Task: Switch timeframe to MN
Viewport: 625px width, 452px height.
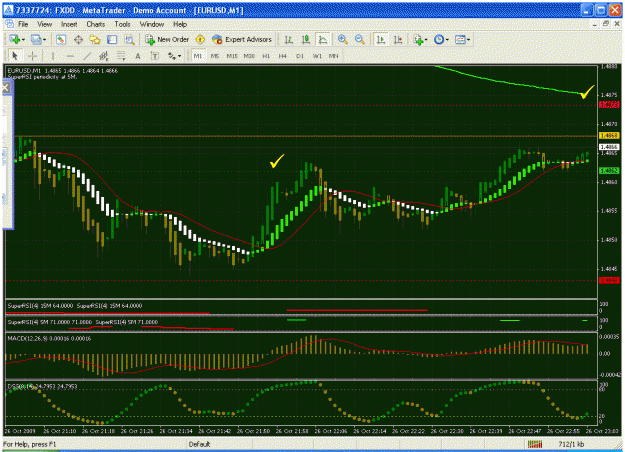Action: coord(333,56)
